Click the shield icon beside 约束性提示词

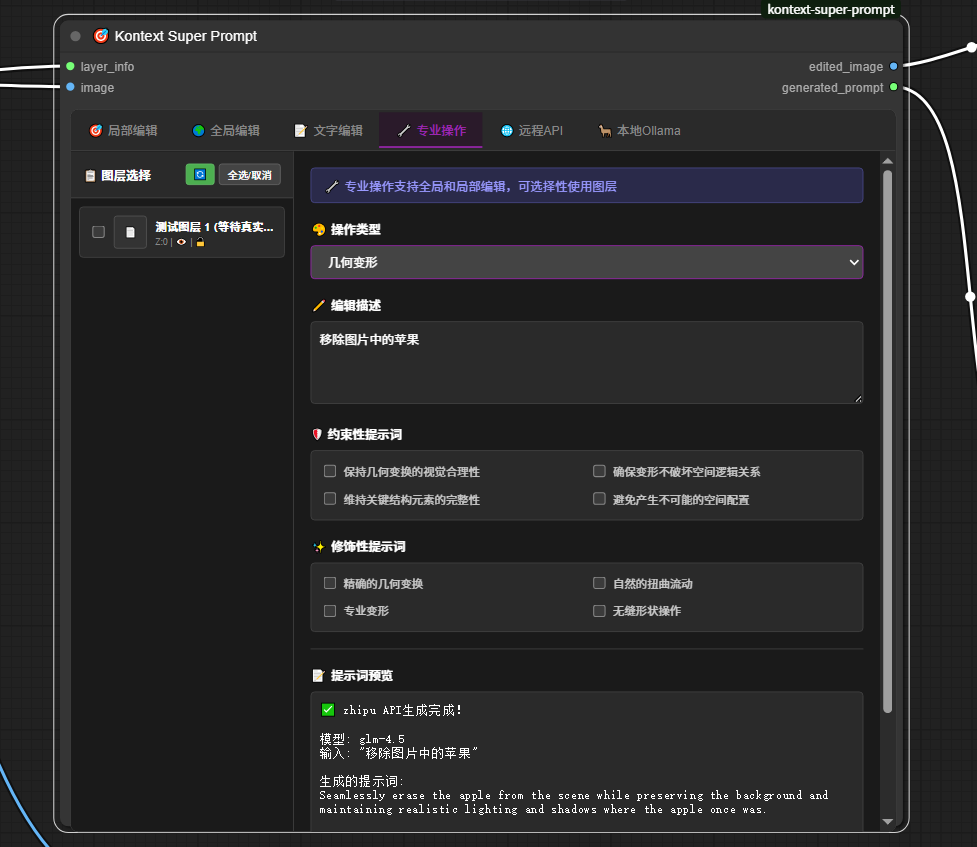[317, 434]
